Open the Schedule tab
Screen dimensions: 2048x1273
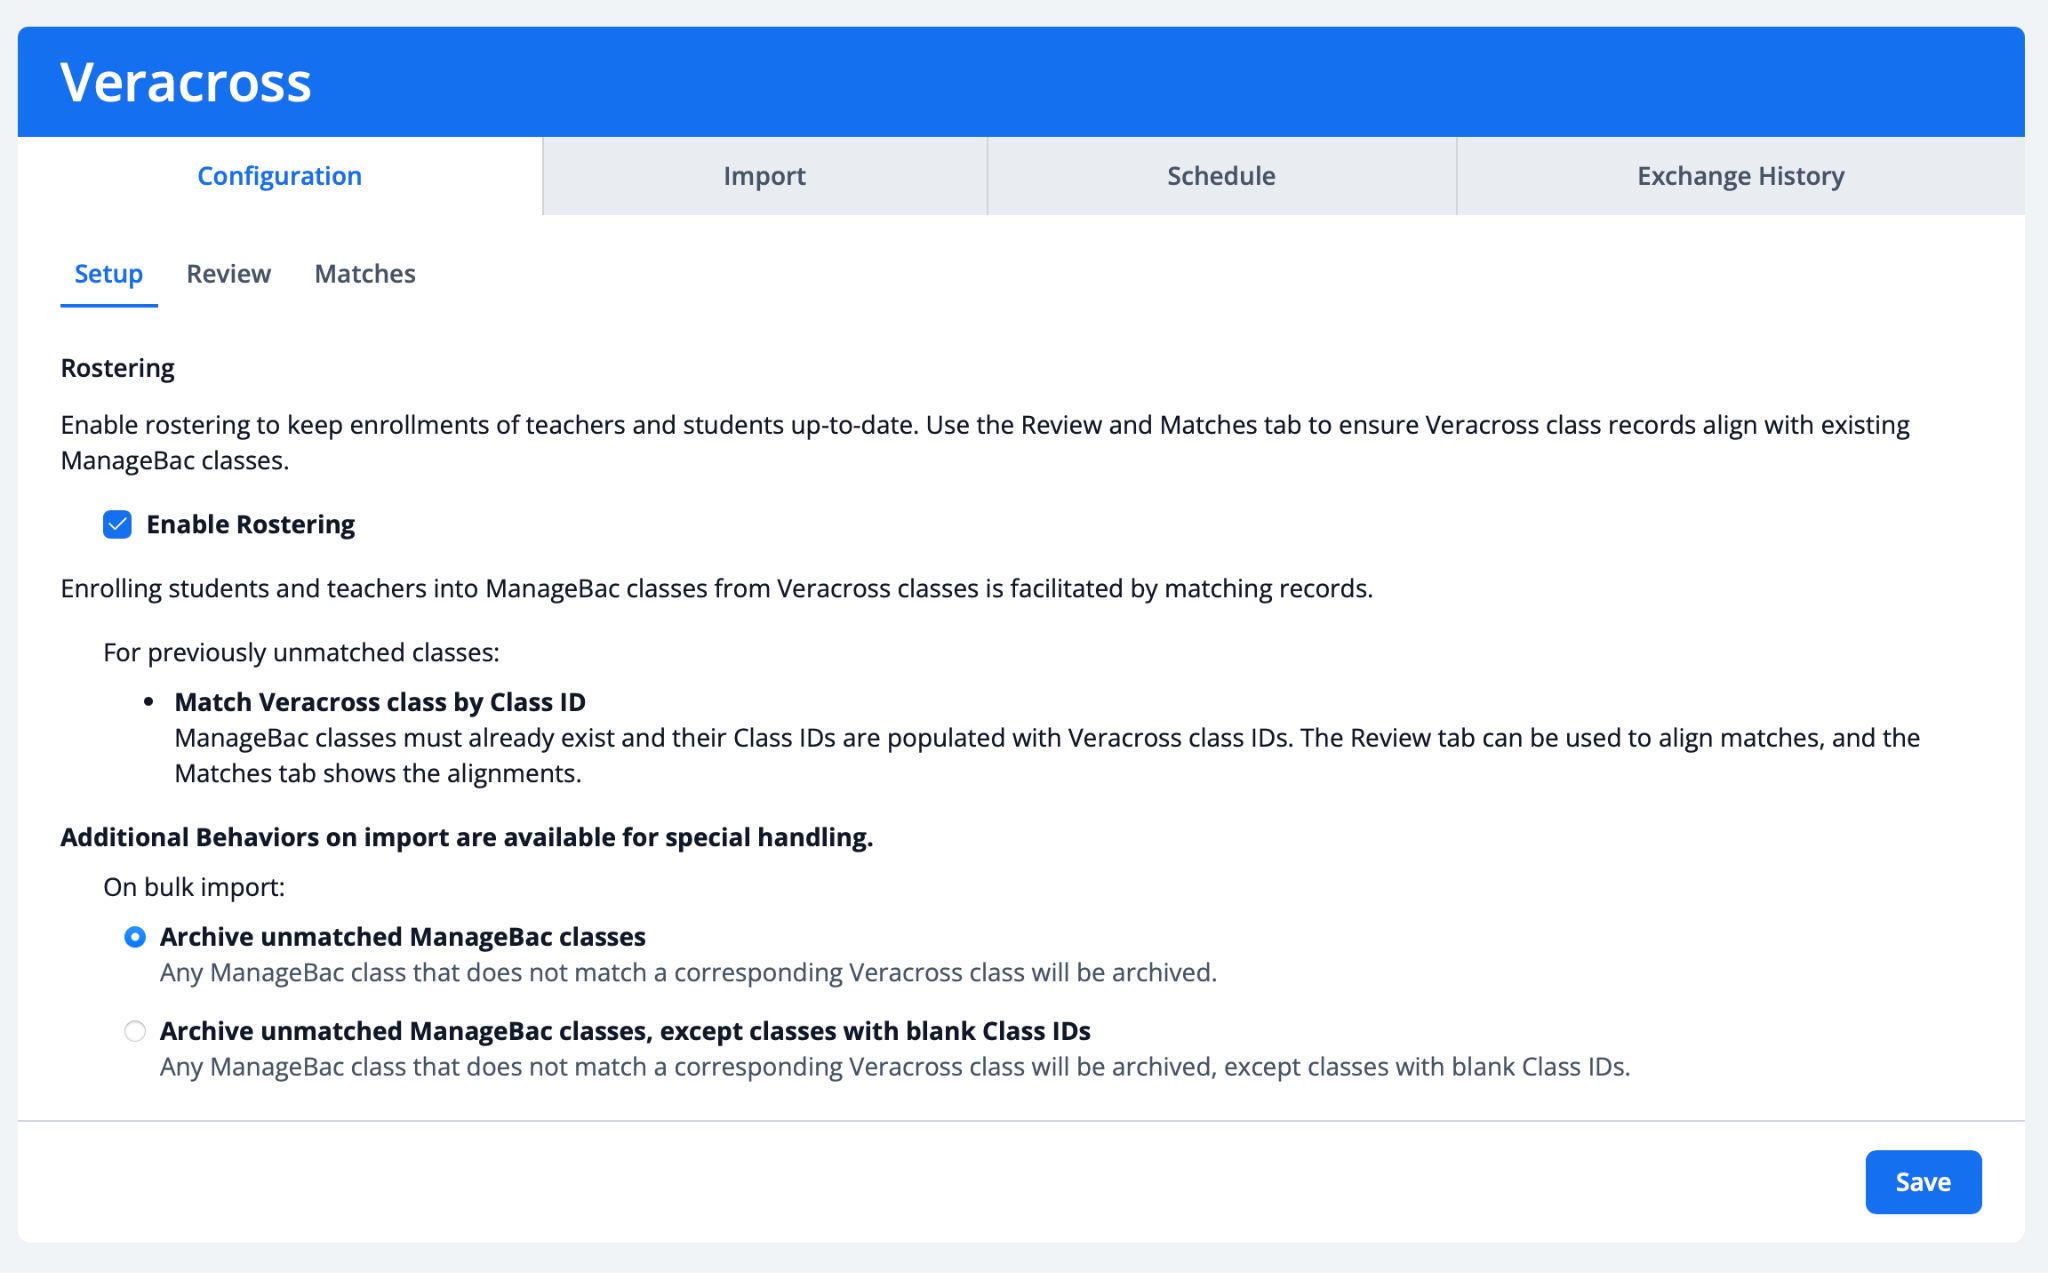click(1221, 176)
